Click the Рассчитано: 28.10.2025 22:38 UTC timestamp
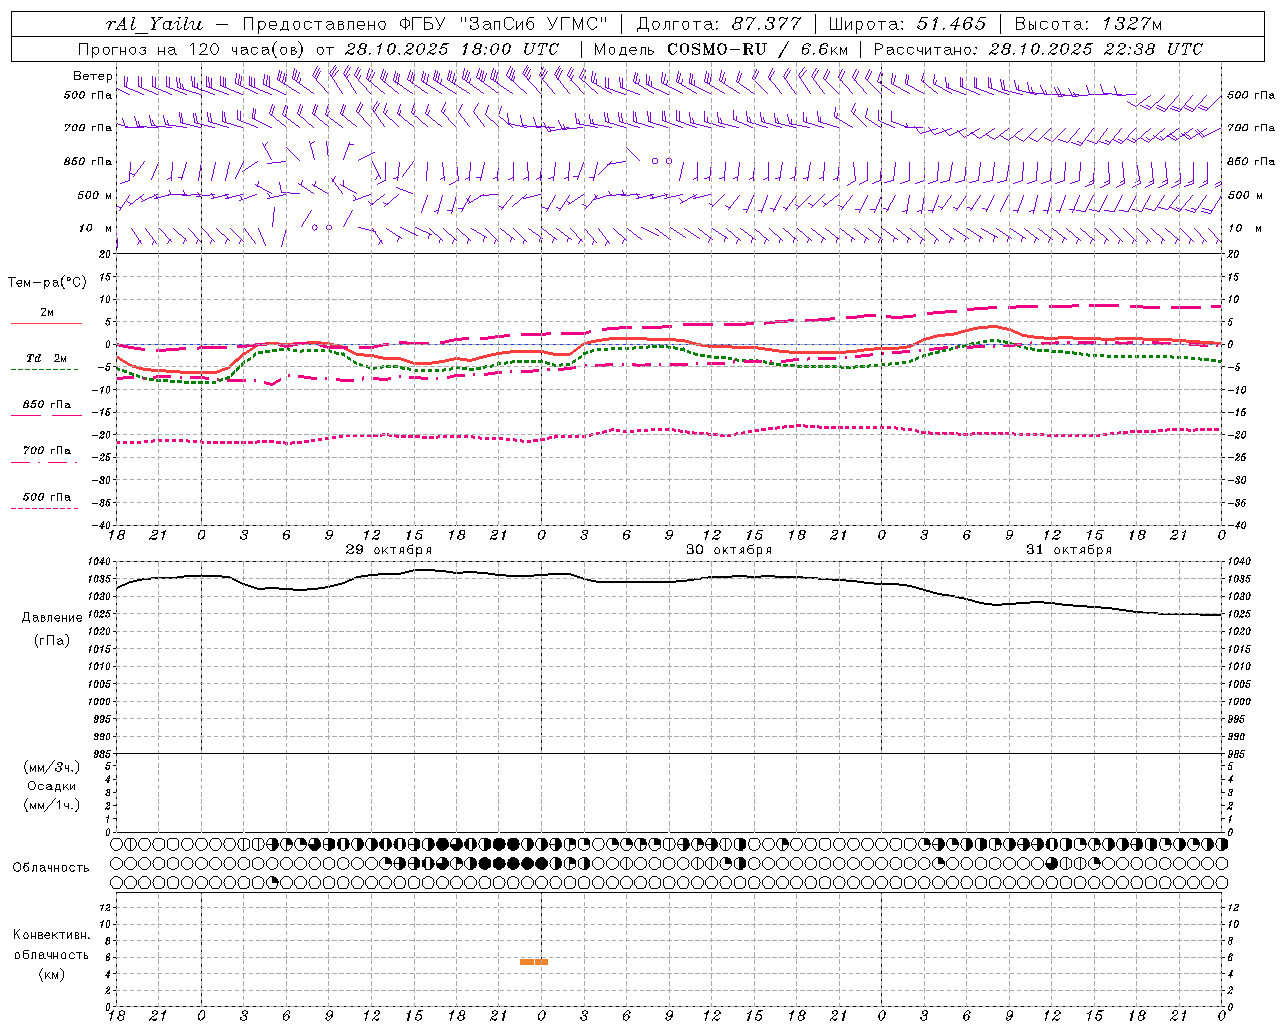1280x1024 pixels. 1038,49
